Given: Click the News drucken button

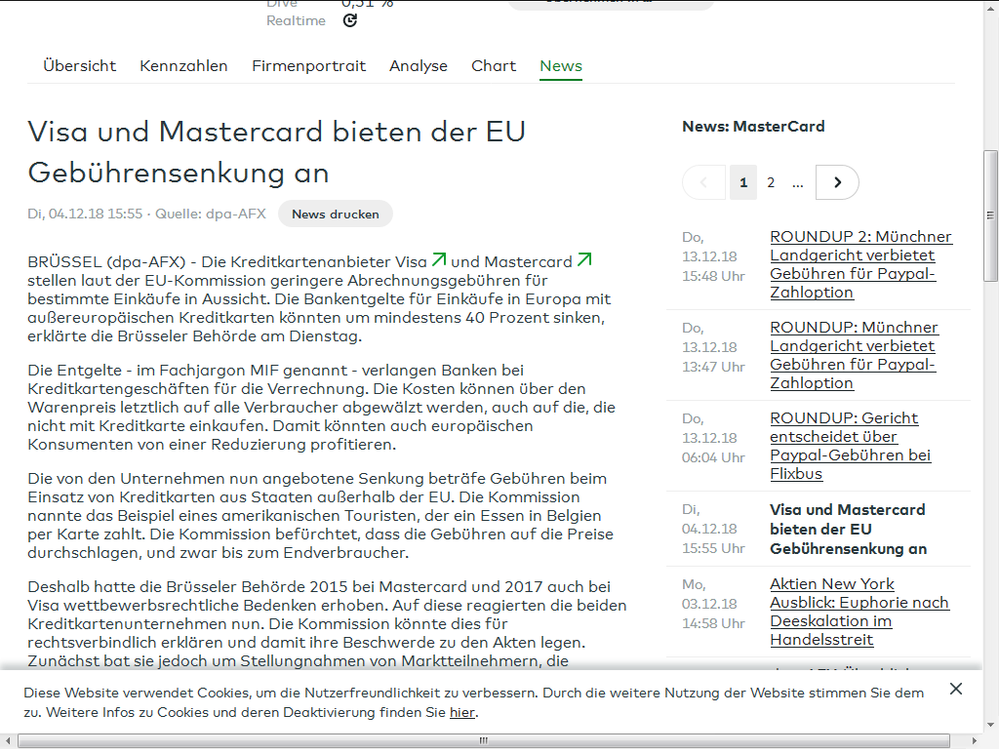Looking at the screenshot, I should point(335,213).
